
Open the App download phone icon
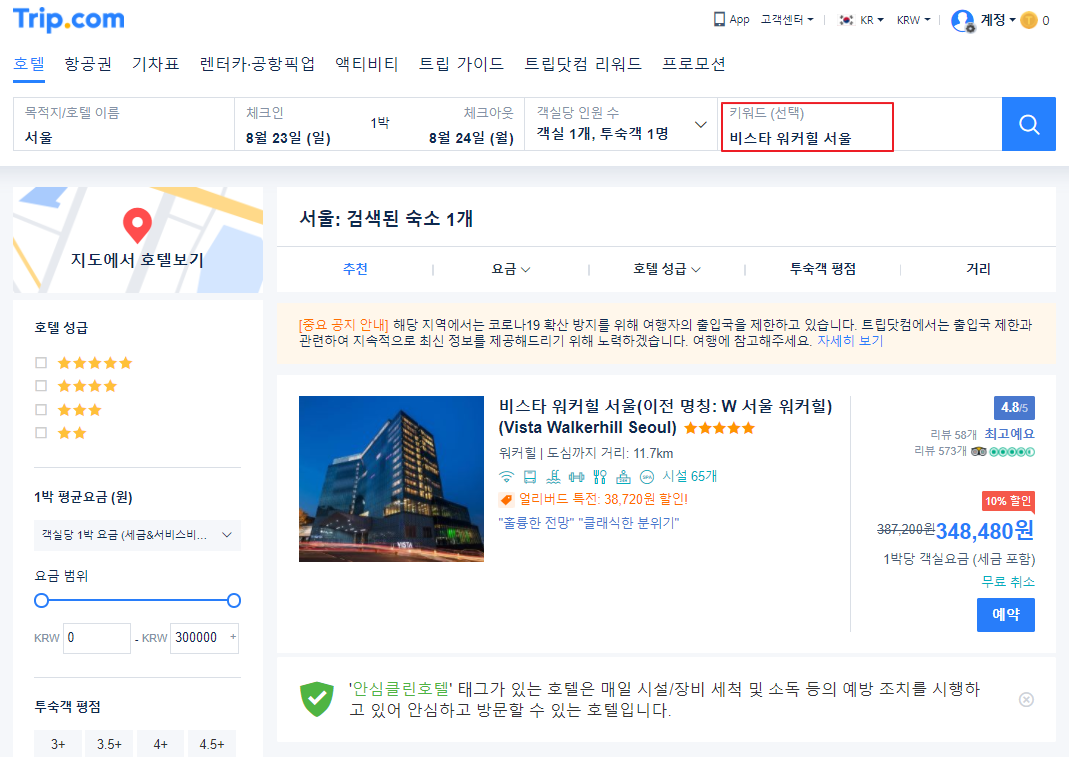tap(719, 19)
